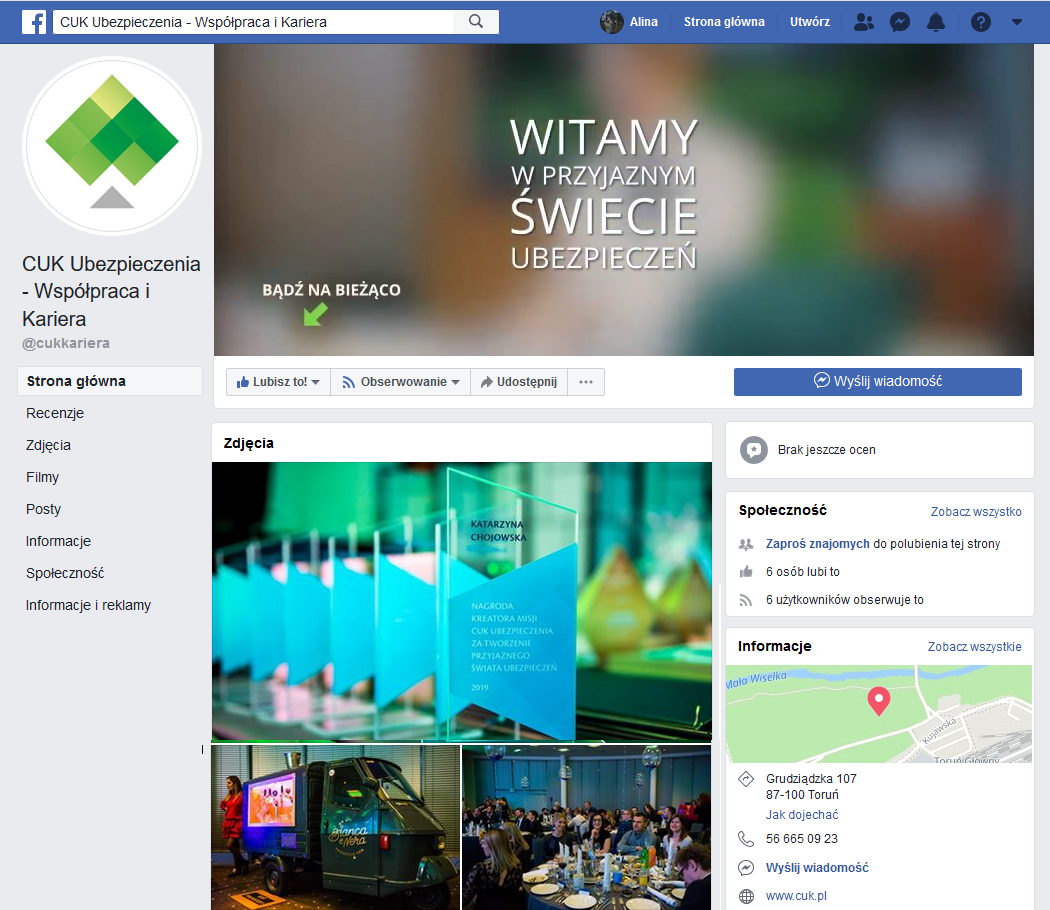The width and height of the screenshot is (1050, 910).
Task: Open the Społeczność sidebar tab
Action: (65, 573)
